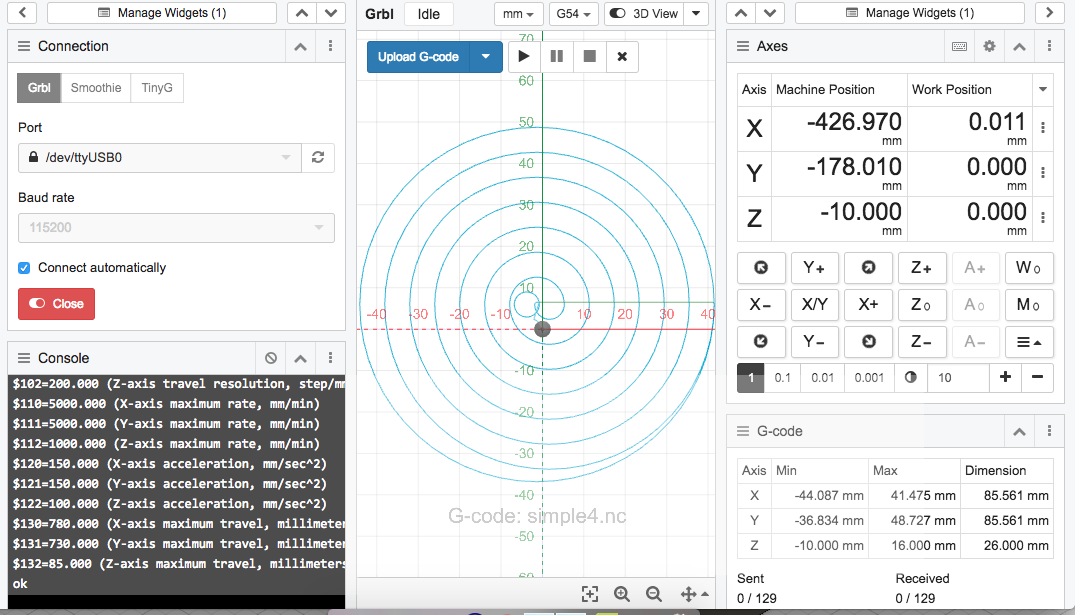
Task: Close the serial connection
Action: coord(56,305)
